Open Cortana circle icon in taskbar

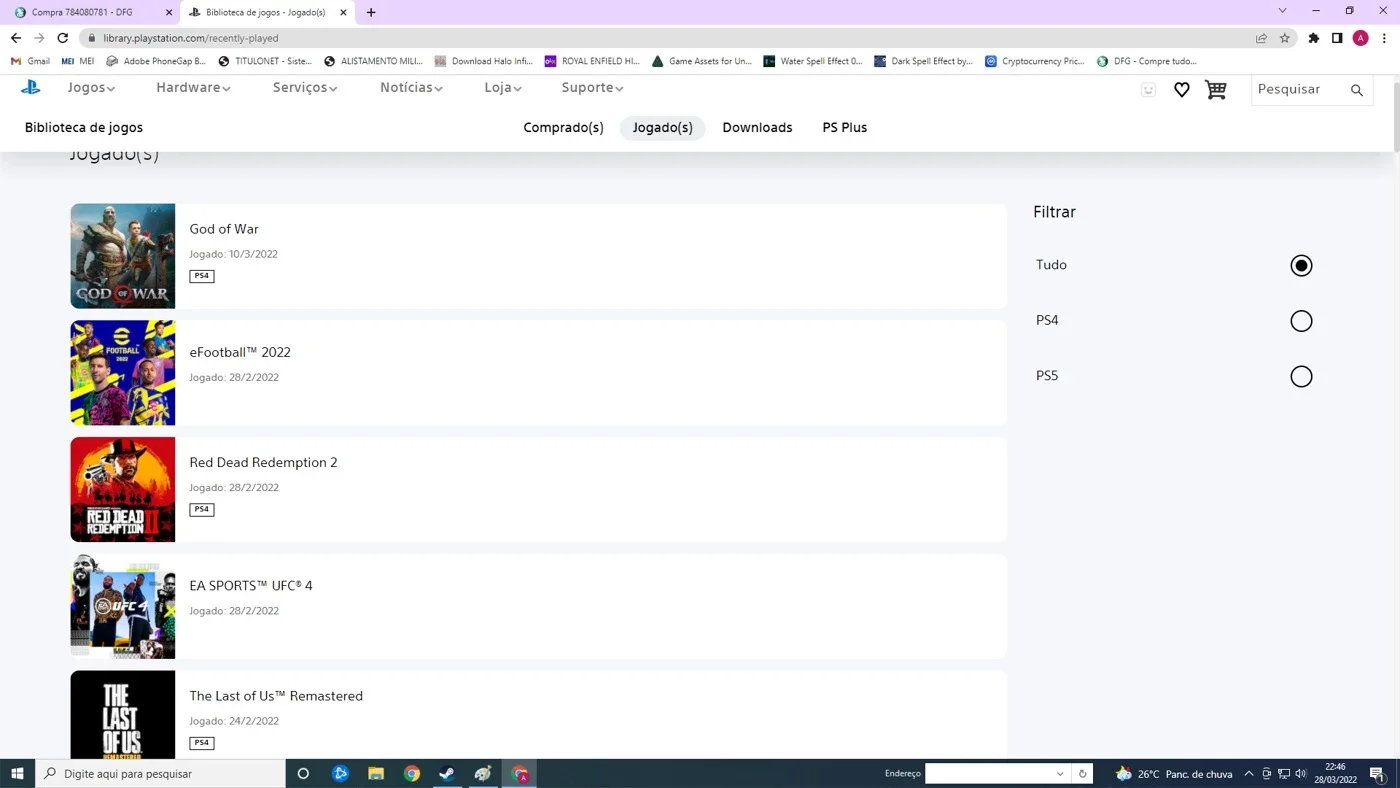[x=303, y=773]
